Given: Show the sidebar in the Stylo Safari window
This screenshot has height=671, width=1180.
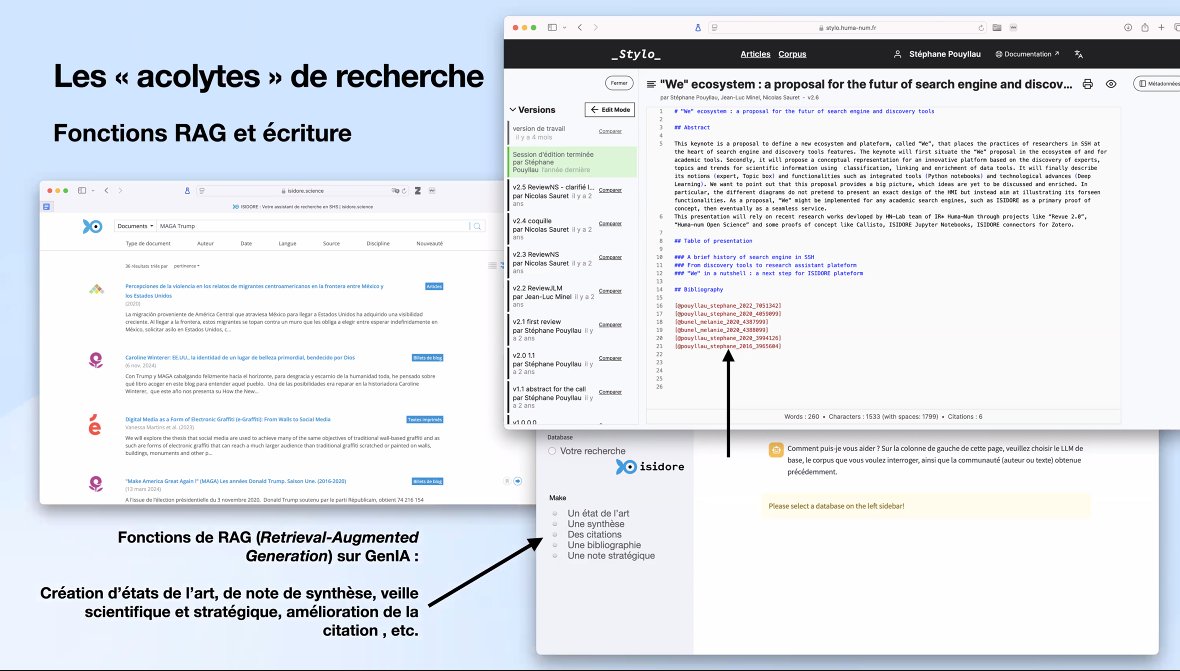Looking at the screenshot, I should click(x=552, y=27).
